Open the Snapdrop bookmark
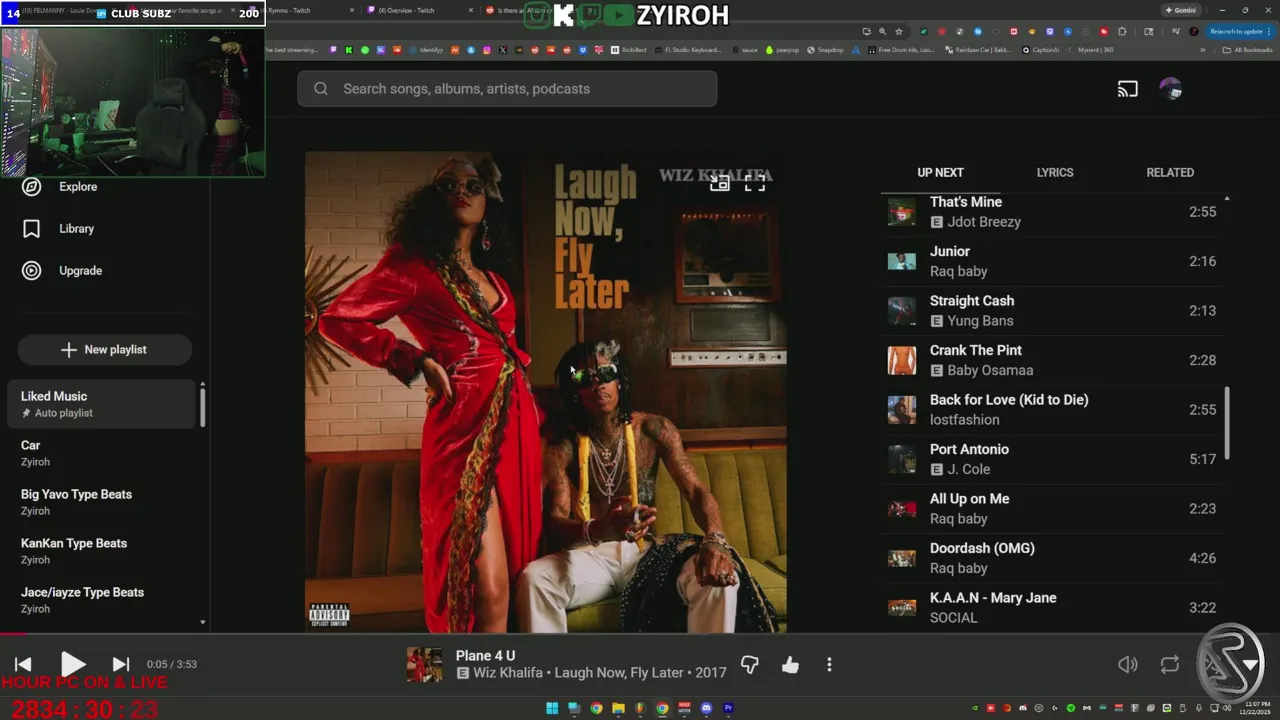1280x720 pixels. (x=827, y=50)
